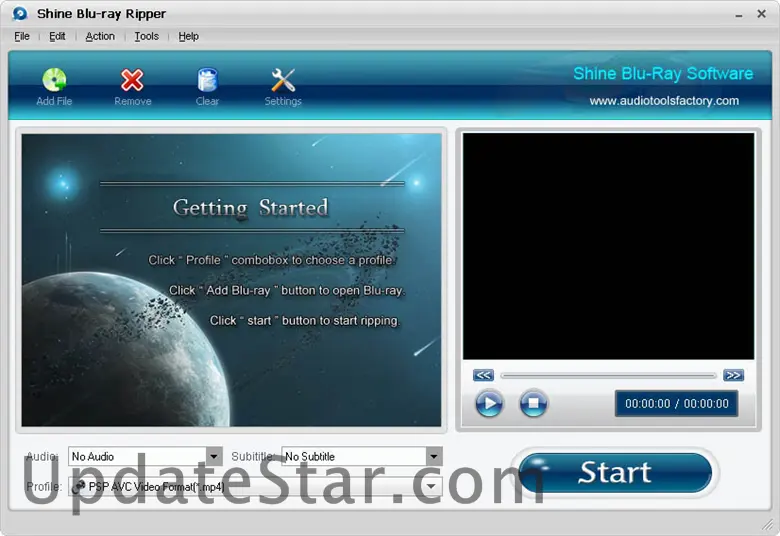
Task: Click the window resize grip corner
Action: tap(768, 524)
